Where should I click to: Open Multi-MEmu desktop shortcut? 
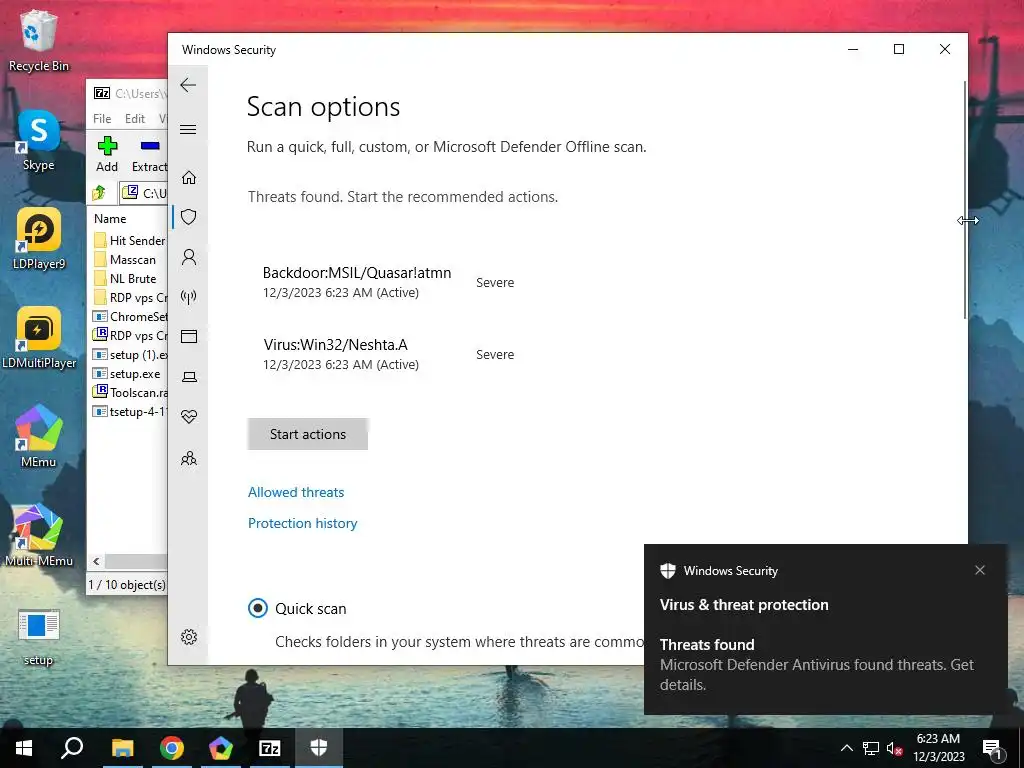(39, 535)
